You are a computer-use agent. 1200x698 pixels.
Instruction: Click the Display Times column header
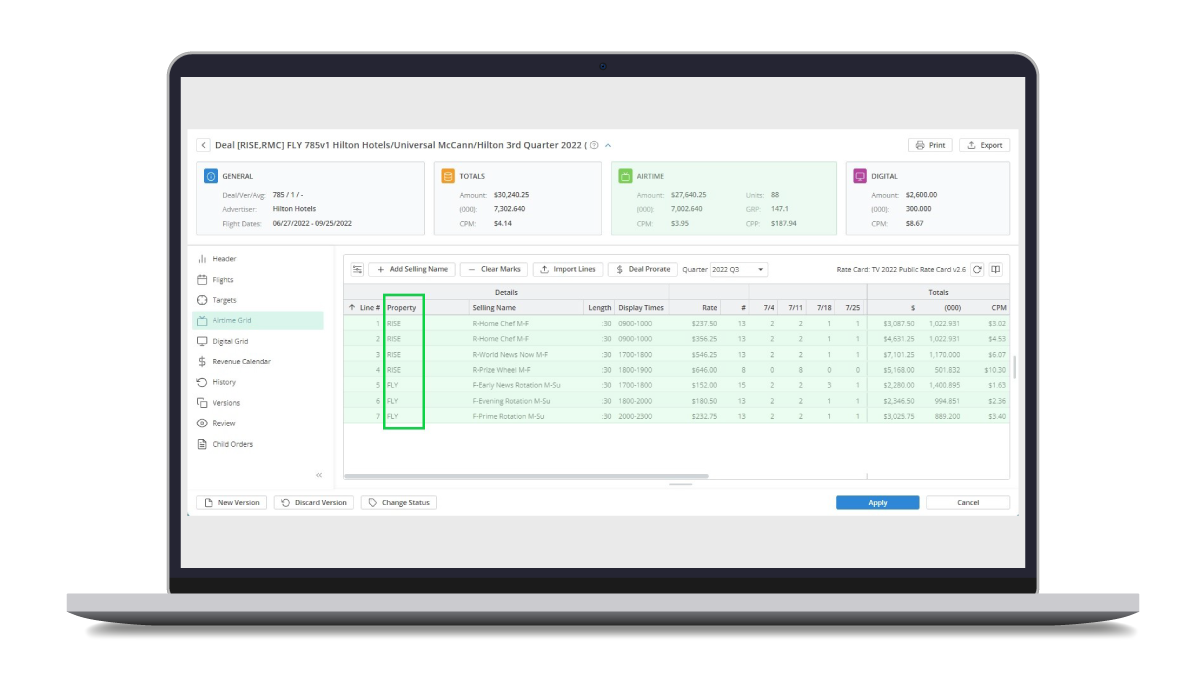point(641,307)
